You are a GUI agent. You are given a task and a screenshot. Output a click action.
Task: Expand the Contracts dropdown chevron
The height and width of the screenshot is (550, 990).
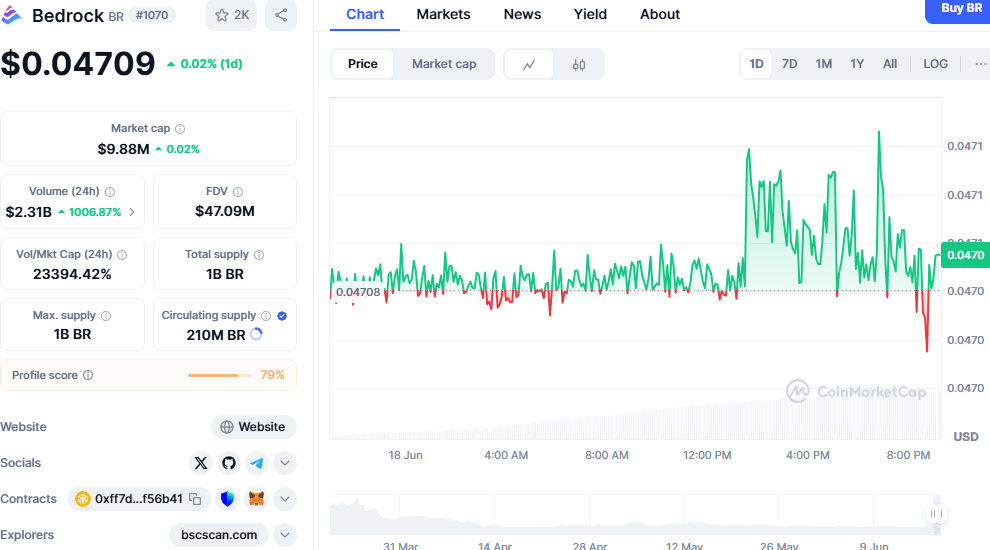coord(285,499)
